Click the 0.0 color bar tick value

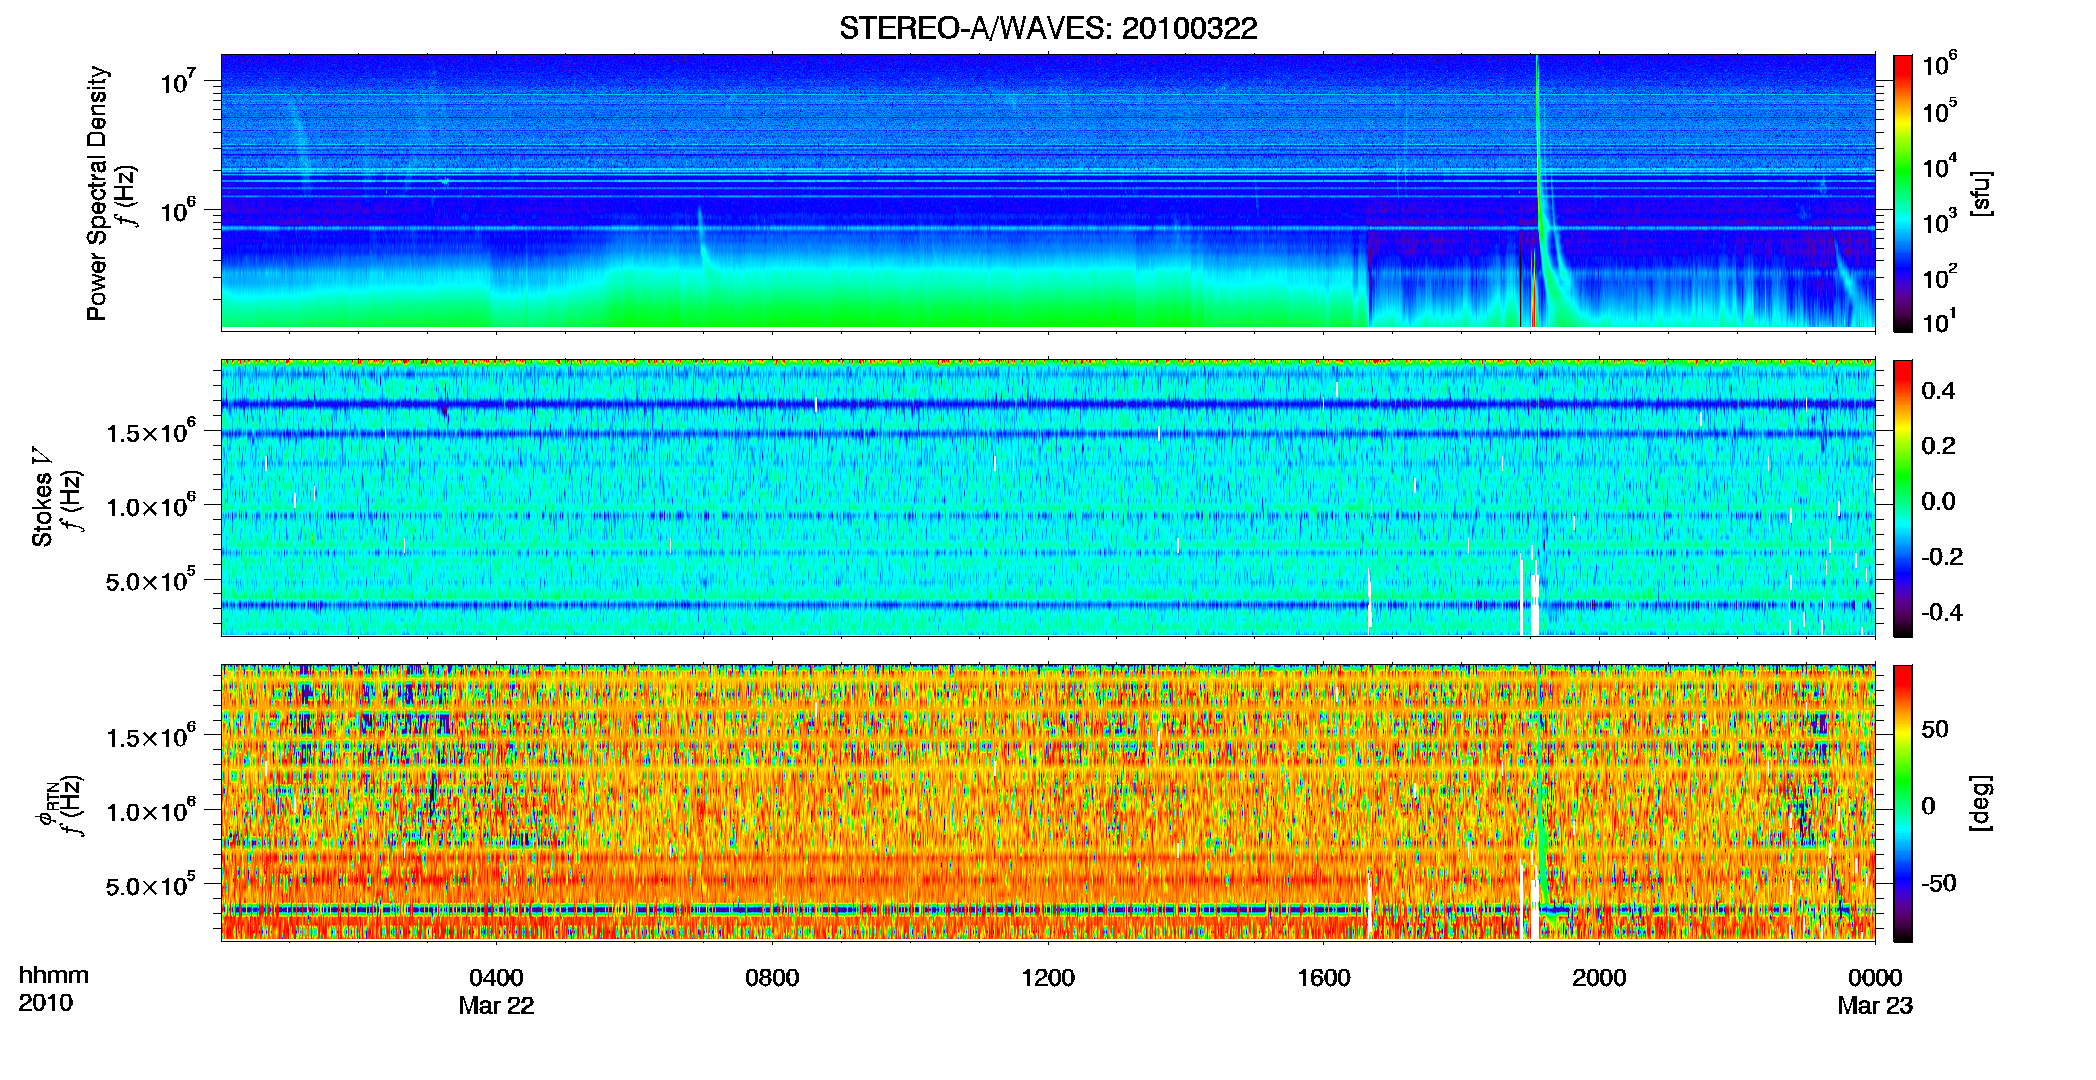point(1938,501)
